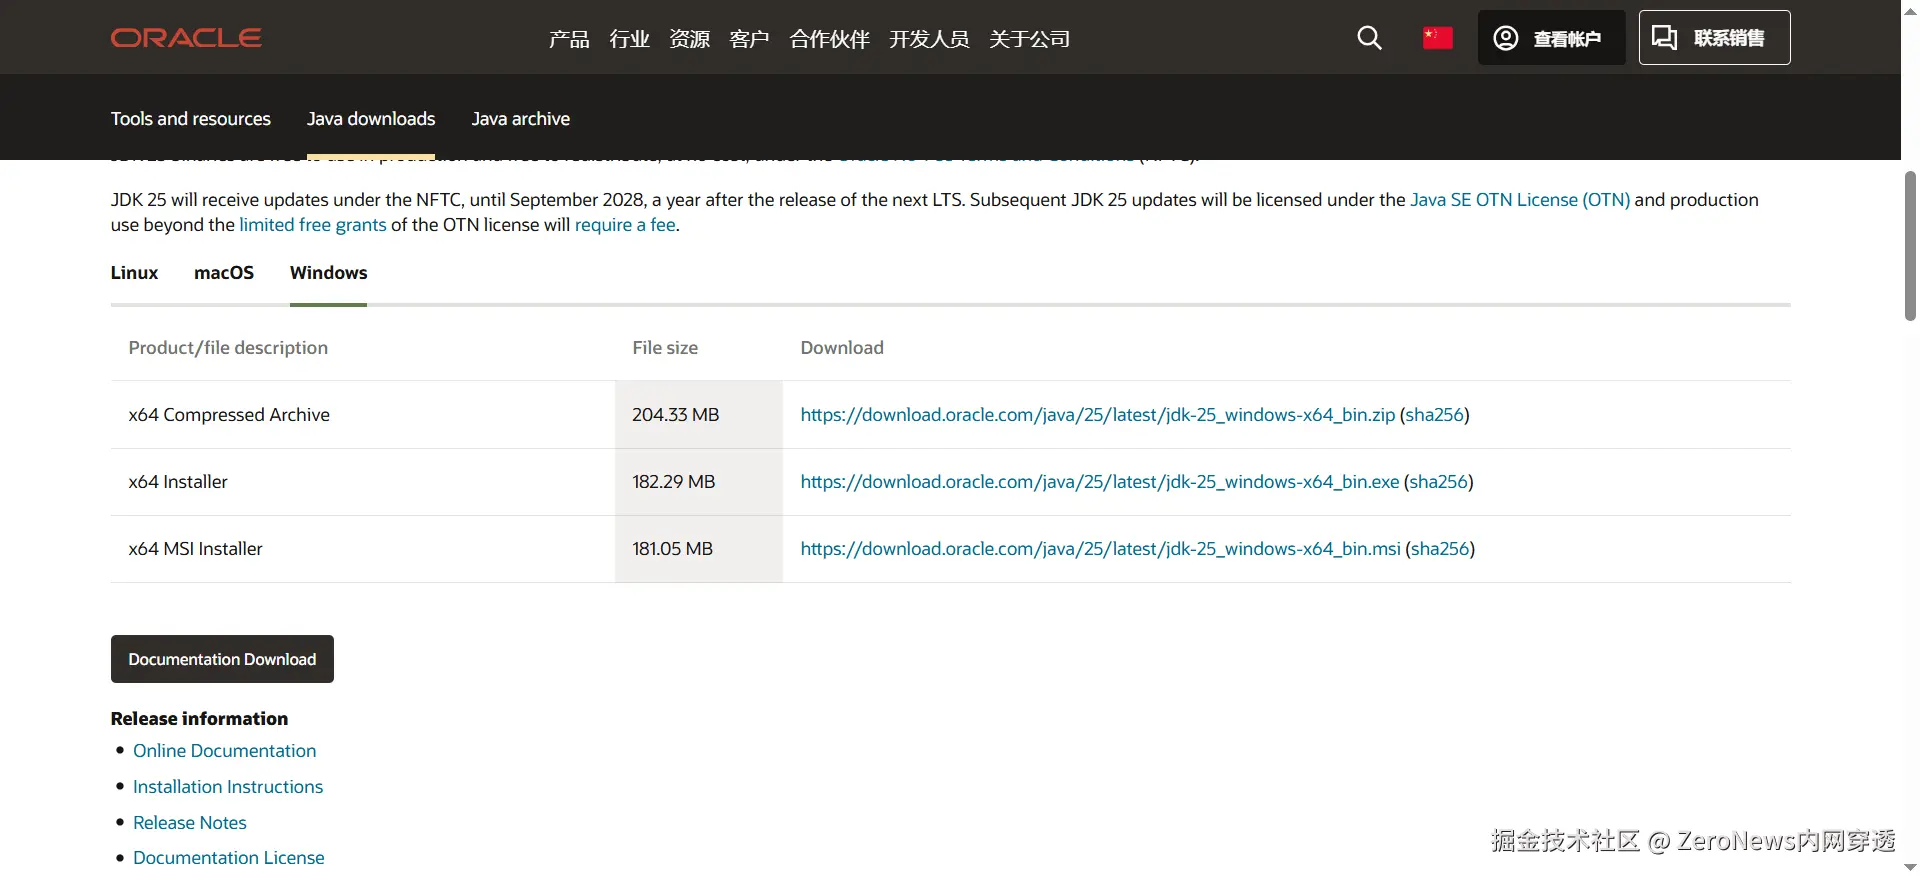The width and height of the screenshot is (1920, 879).
Task: Open Java SE OTN License link
Action: 1519,200
